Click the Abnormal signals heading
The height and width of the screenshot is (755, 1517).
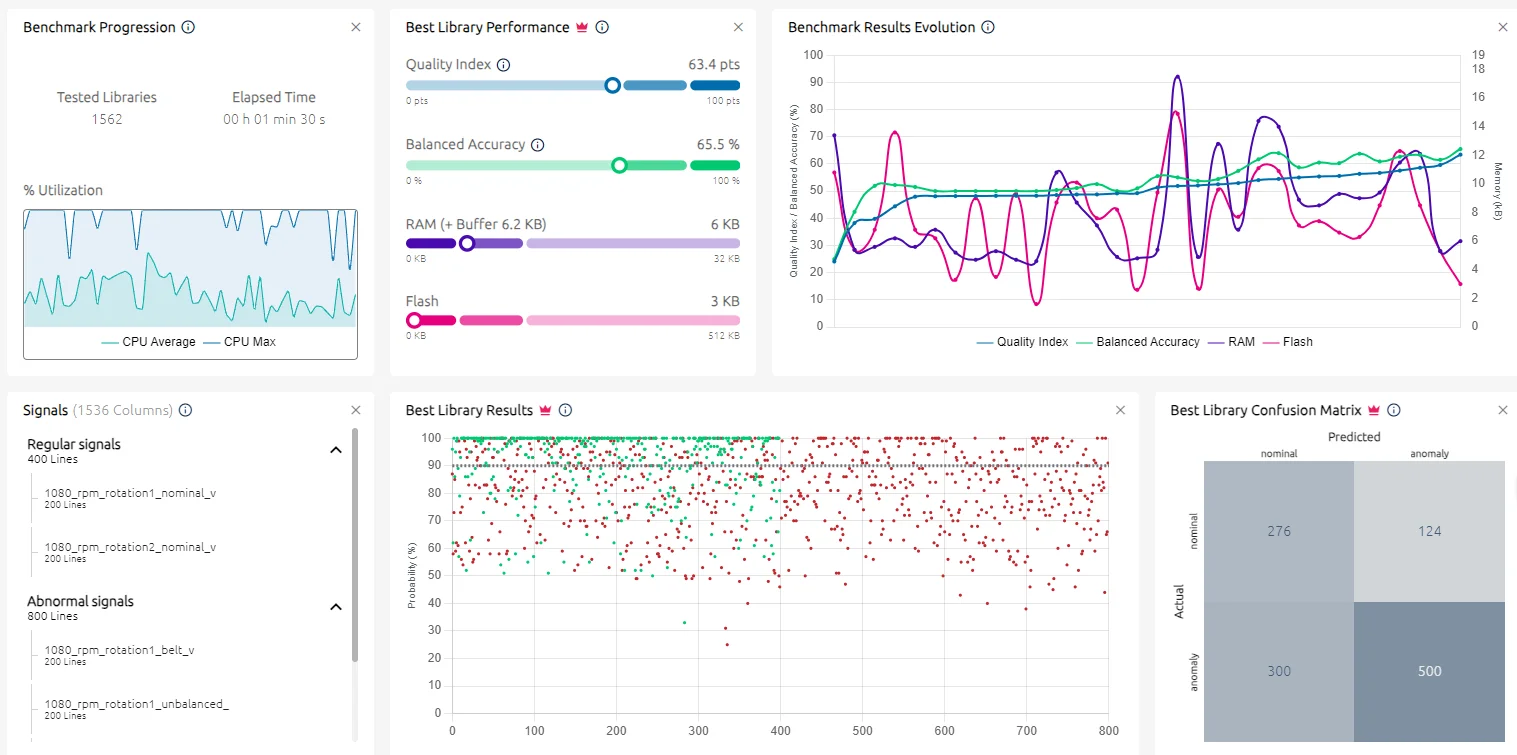80,601
